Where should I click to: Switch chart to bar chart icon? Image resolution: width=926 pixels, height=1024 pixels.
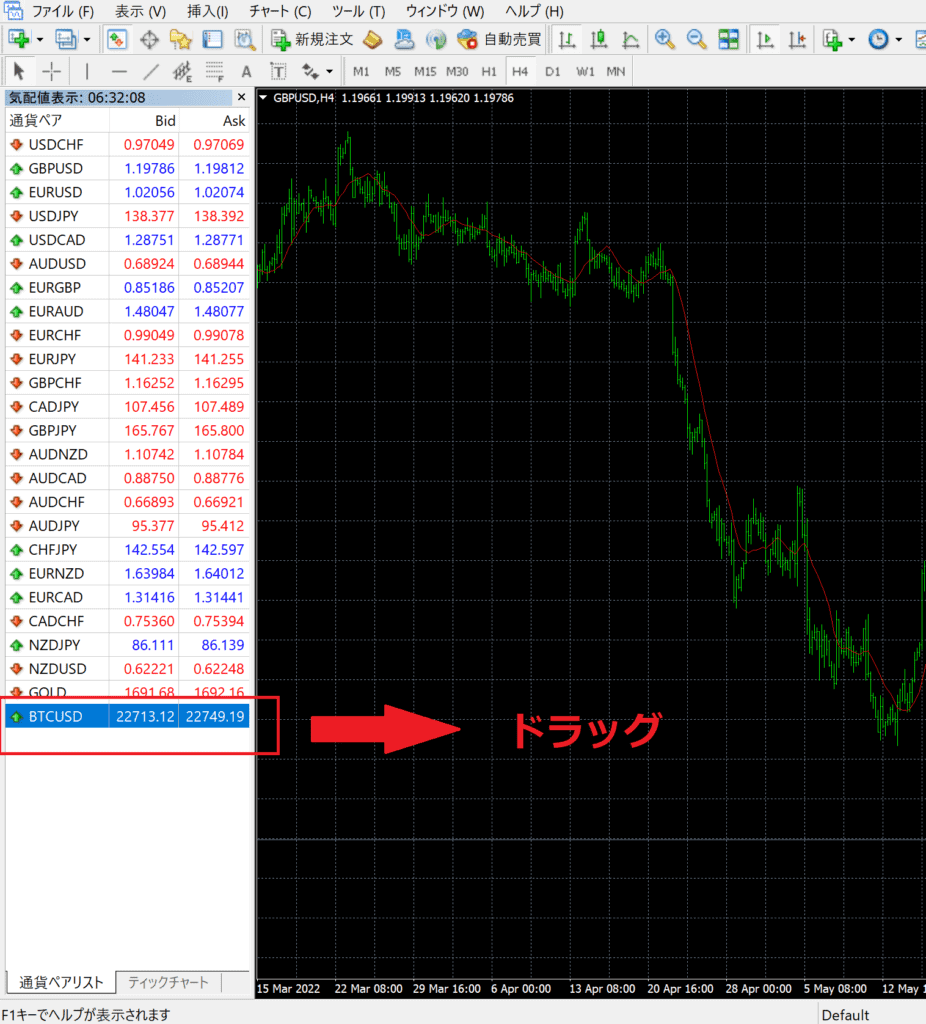pyautogui.click(x=567, y=40)
